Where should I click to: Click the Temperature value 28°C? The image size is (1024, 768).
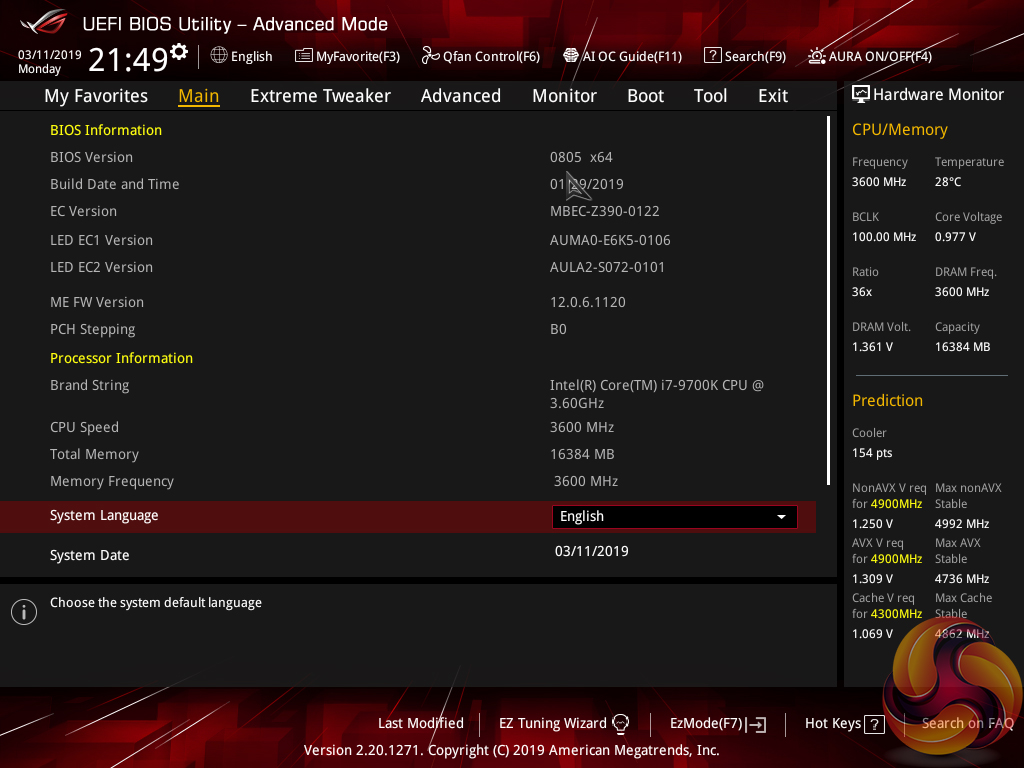pos(948,182)
